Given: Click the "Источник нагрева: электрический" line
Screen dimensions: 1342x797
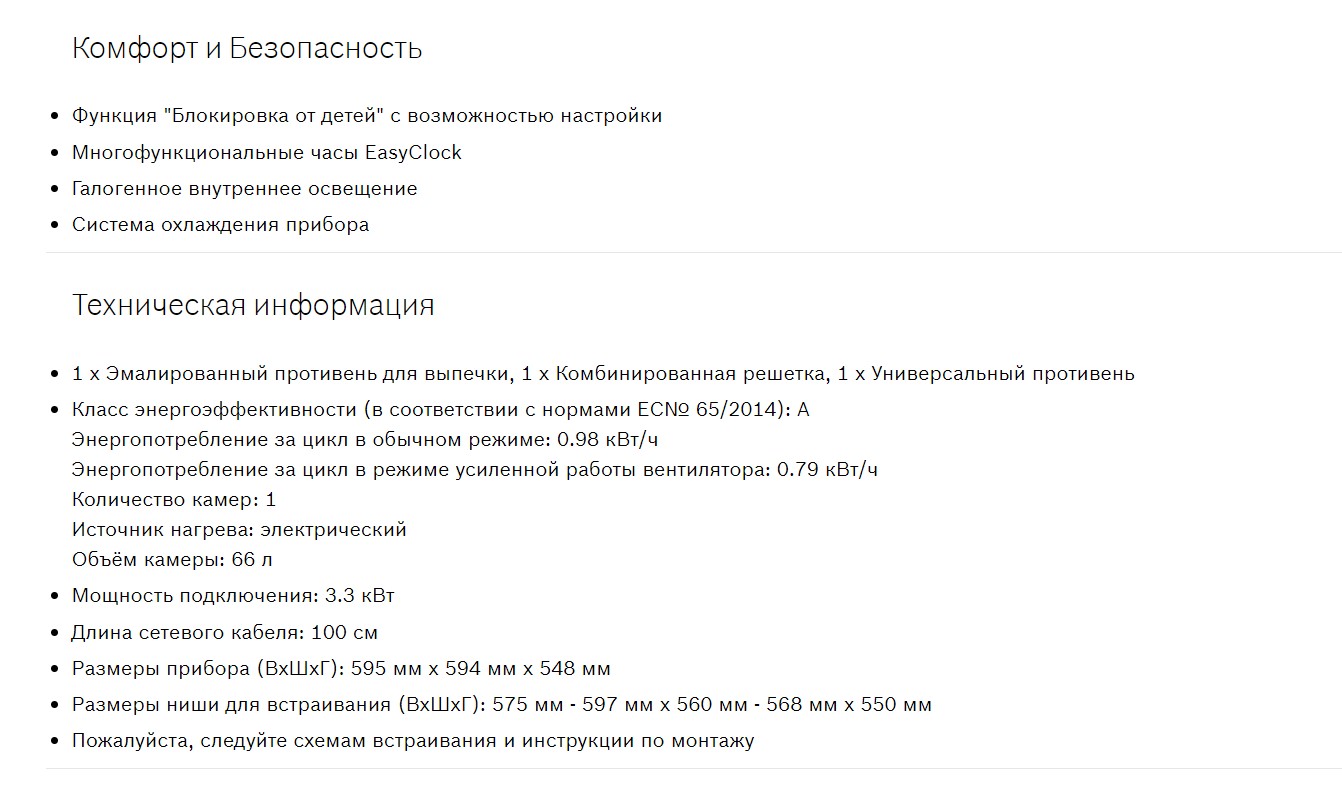Looking at the screenshot, I should [239, 530].
